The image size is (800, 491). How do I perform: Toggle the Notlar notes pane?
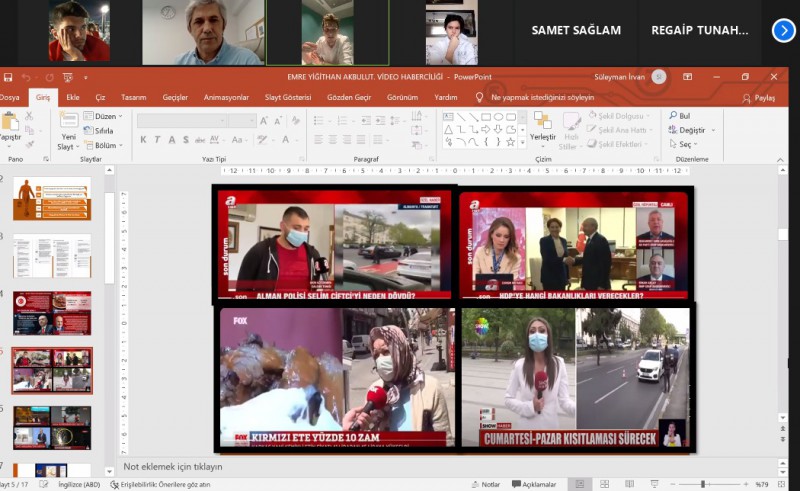(x=484, y=484)
